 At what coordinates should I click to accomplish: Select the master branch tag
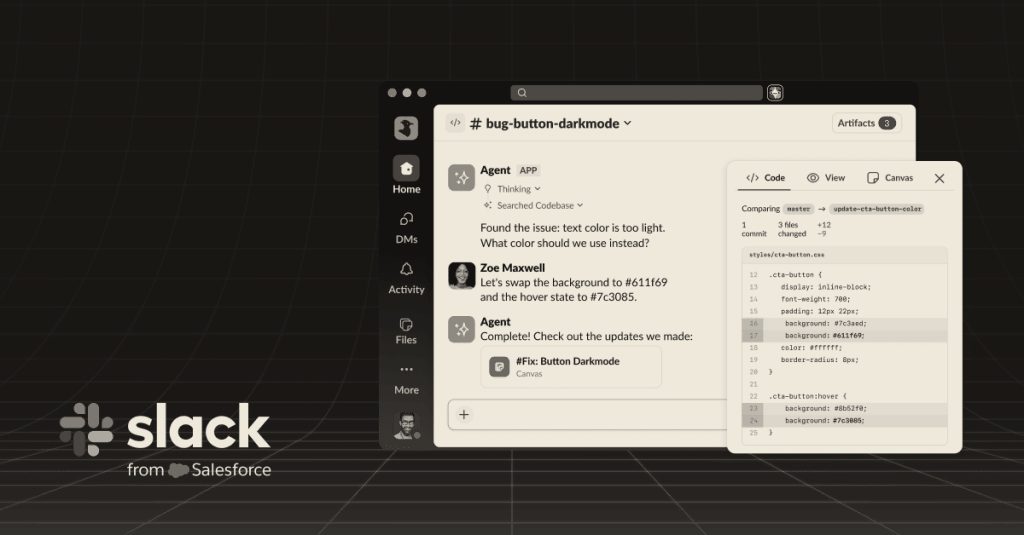(x=798, y=209)
